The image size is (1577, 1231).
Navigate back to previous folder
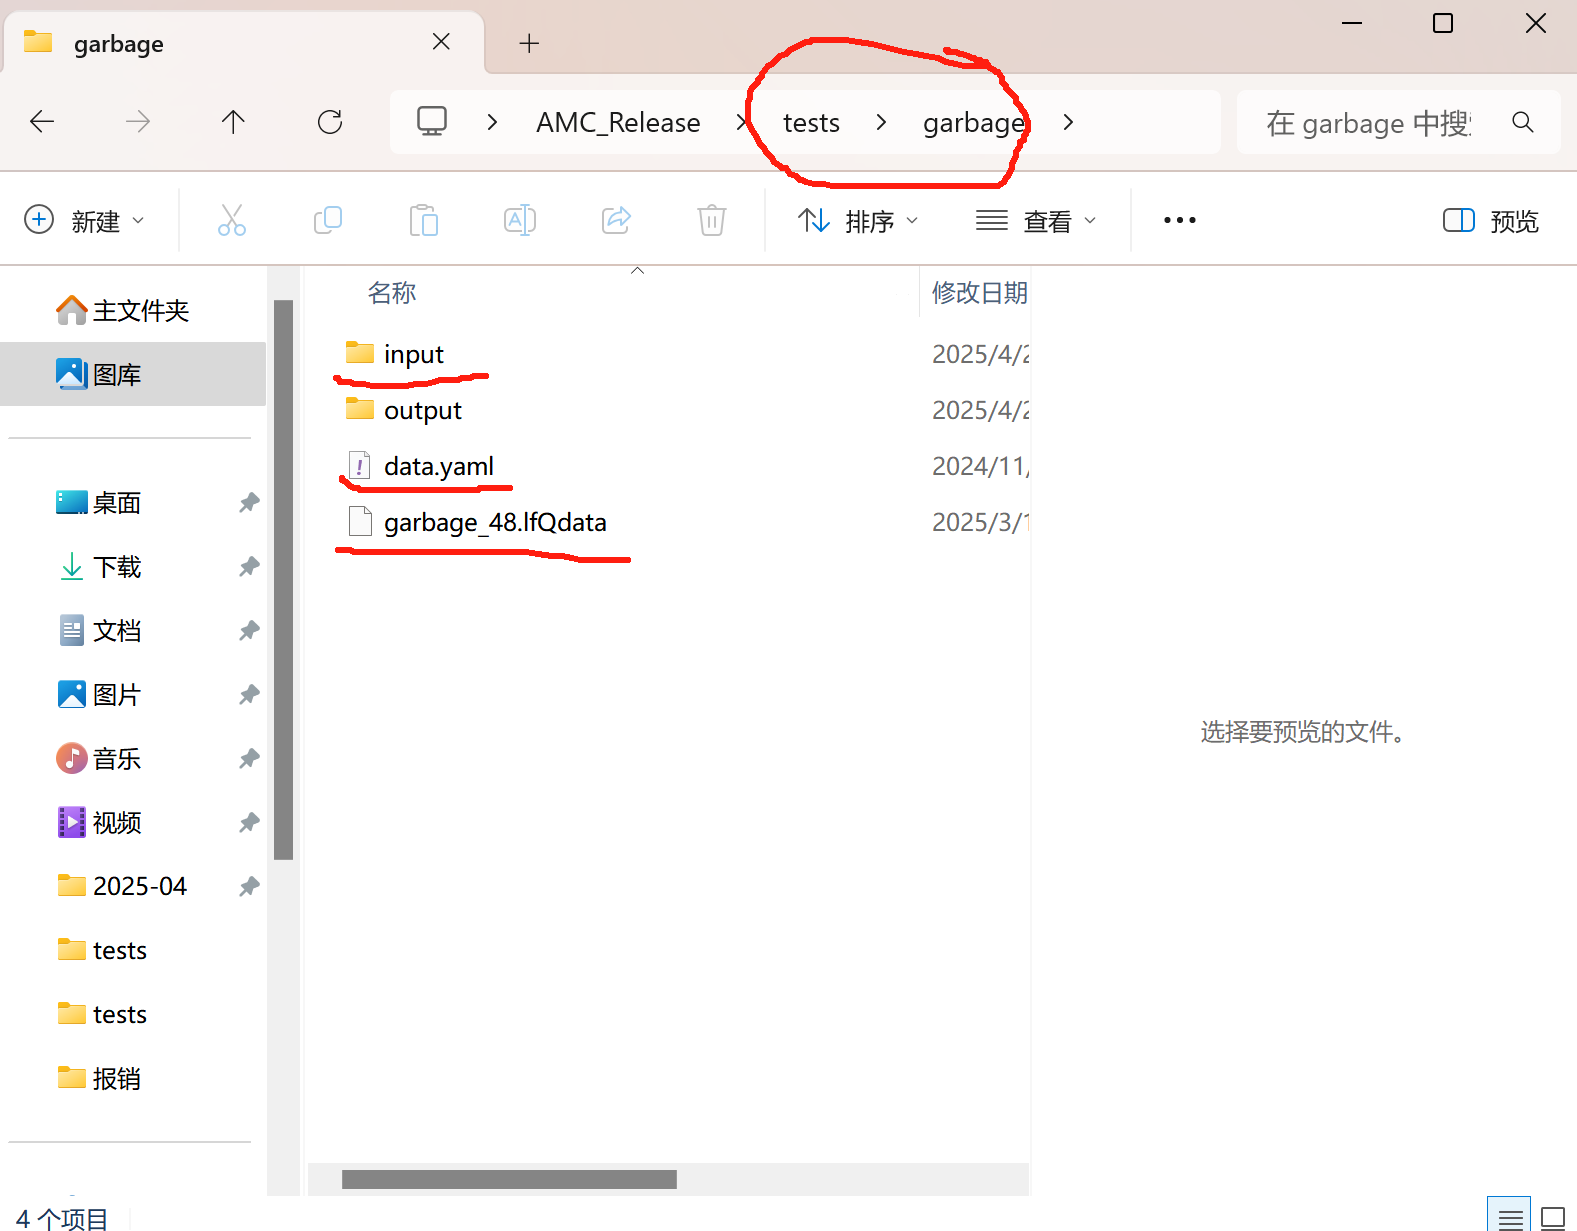pyautogui.click(x=42, y=122)
